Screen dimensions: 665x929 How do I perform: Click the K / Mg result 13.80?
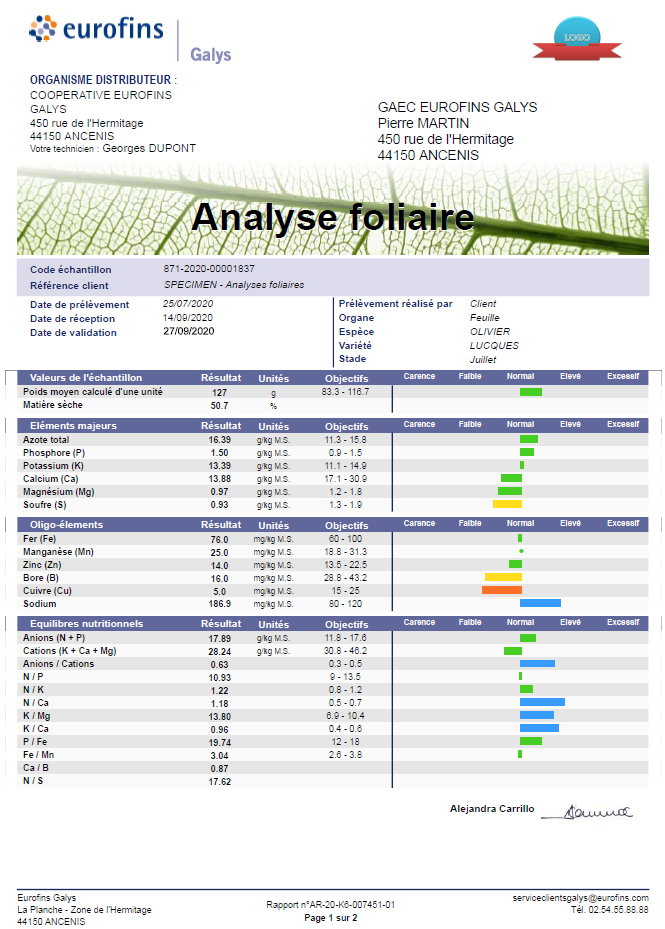[219, 716]
